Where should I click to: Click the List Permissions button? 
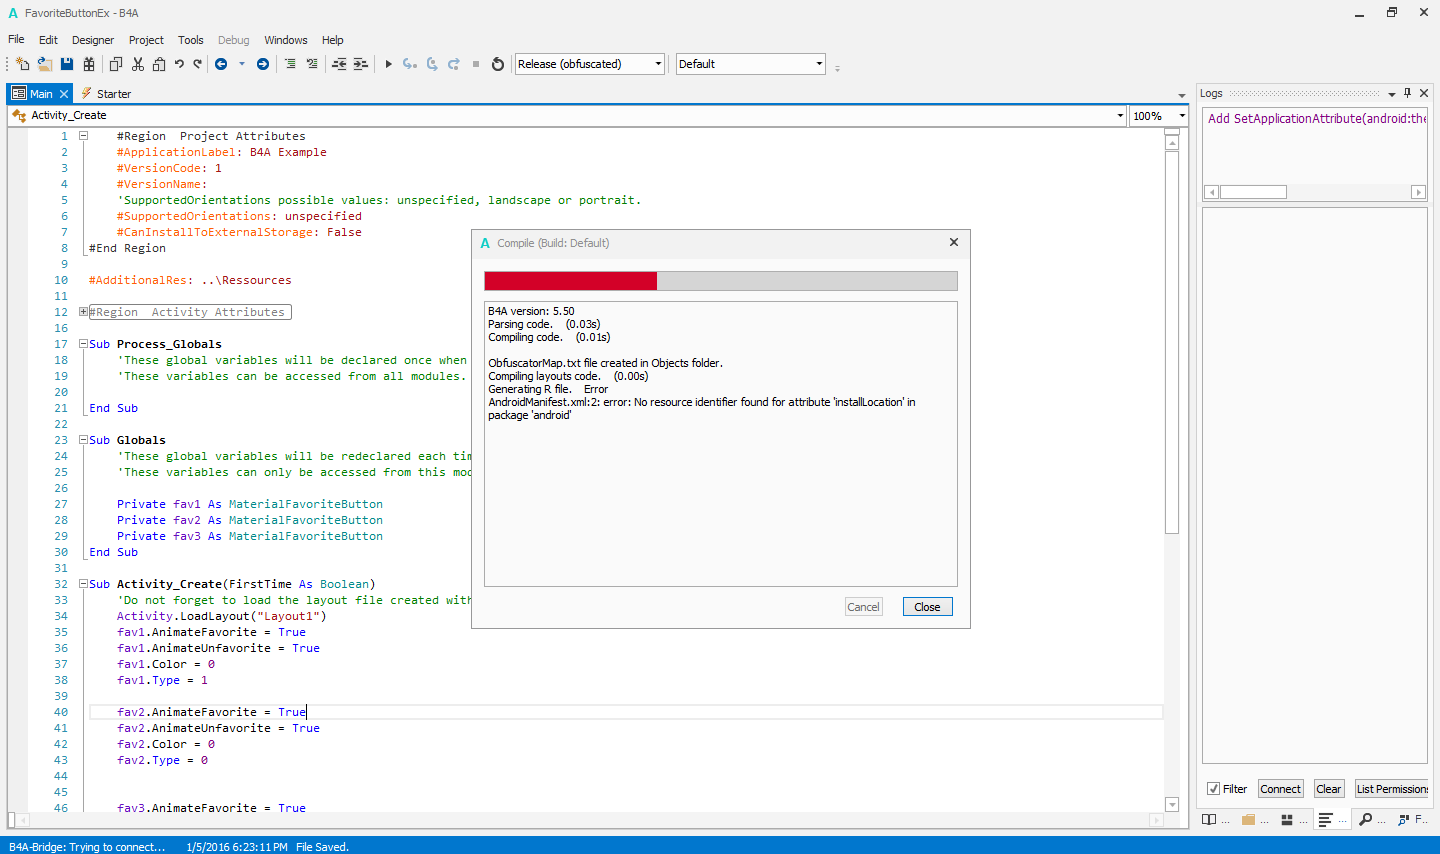pos(1392,789)
